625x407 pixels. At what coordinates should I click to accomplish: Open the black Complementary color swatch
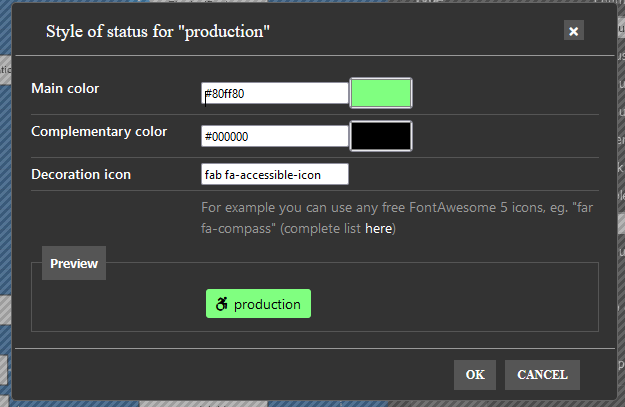[x=381, y=136]
